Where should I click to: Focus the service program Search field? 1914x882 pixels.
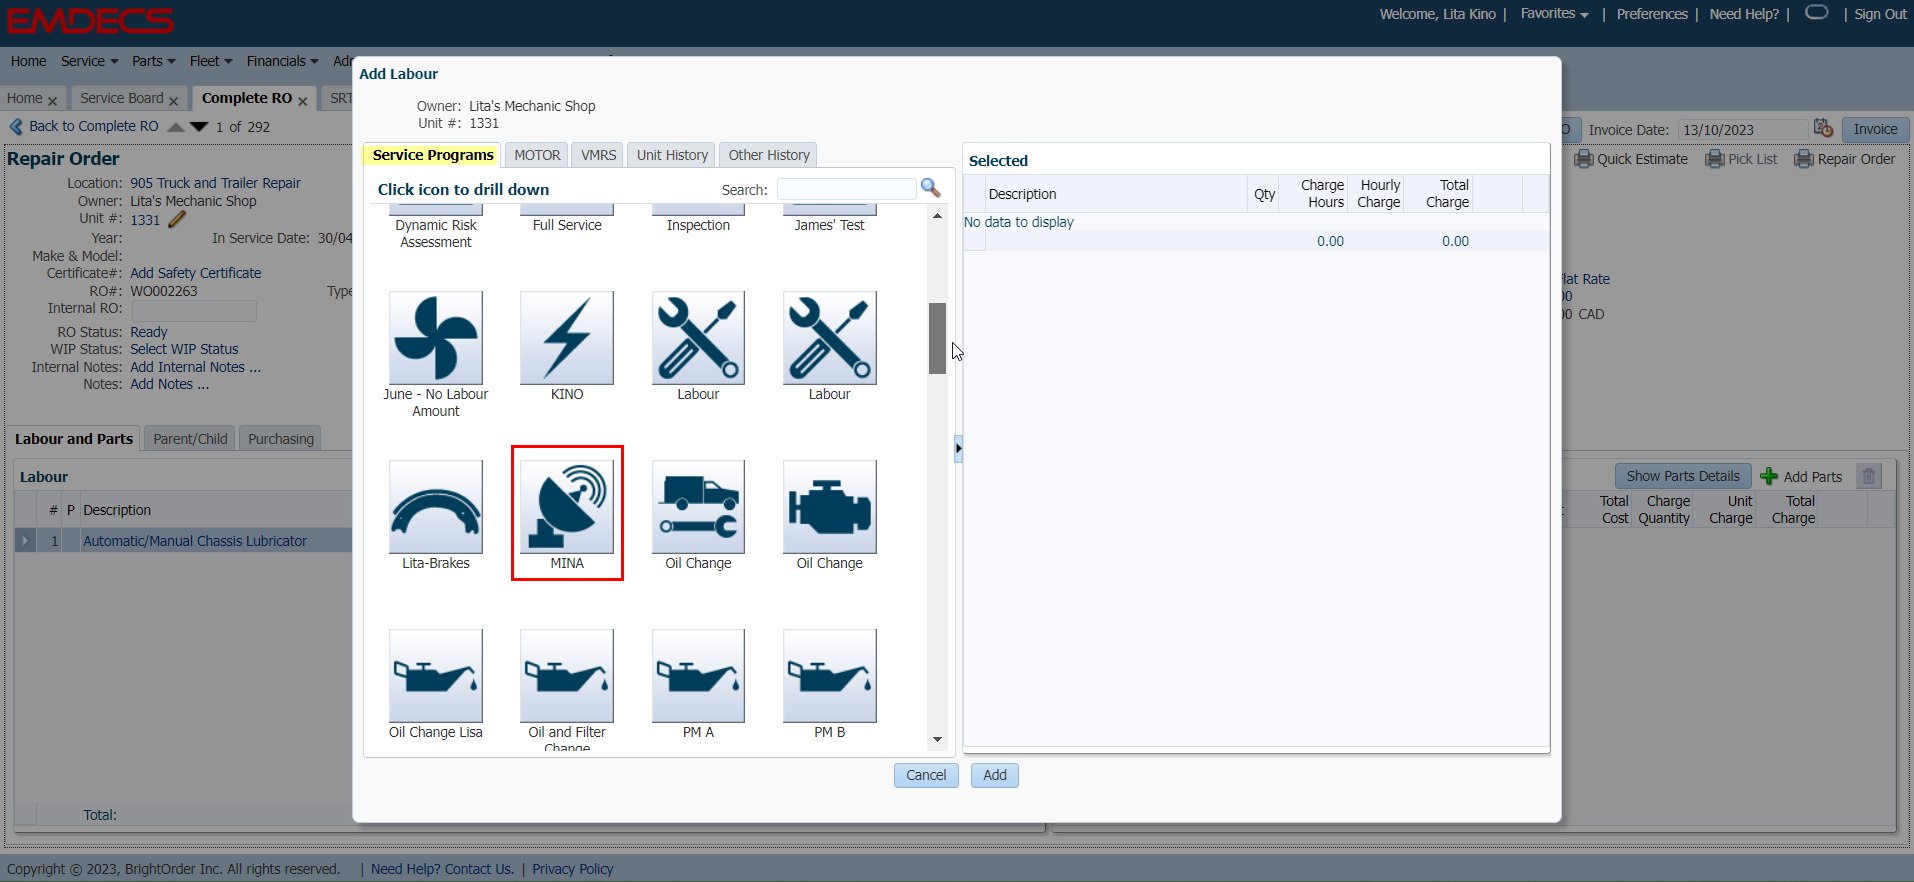846,189
